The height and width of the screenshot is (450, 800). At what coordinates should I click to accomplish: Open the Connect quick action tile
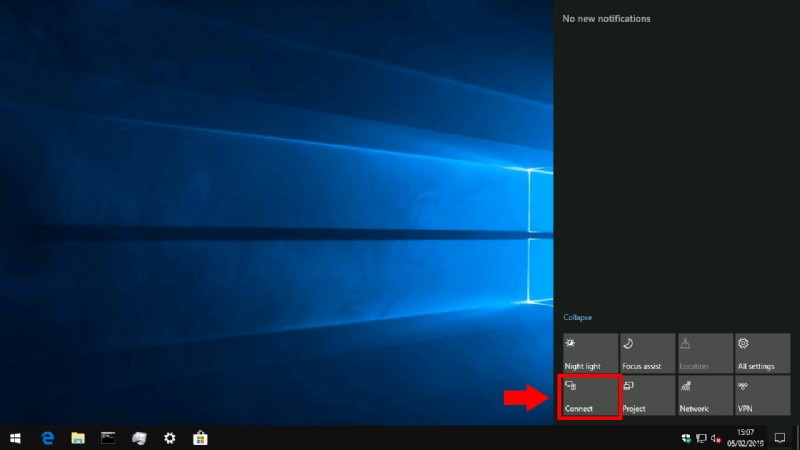[590, 395]
